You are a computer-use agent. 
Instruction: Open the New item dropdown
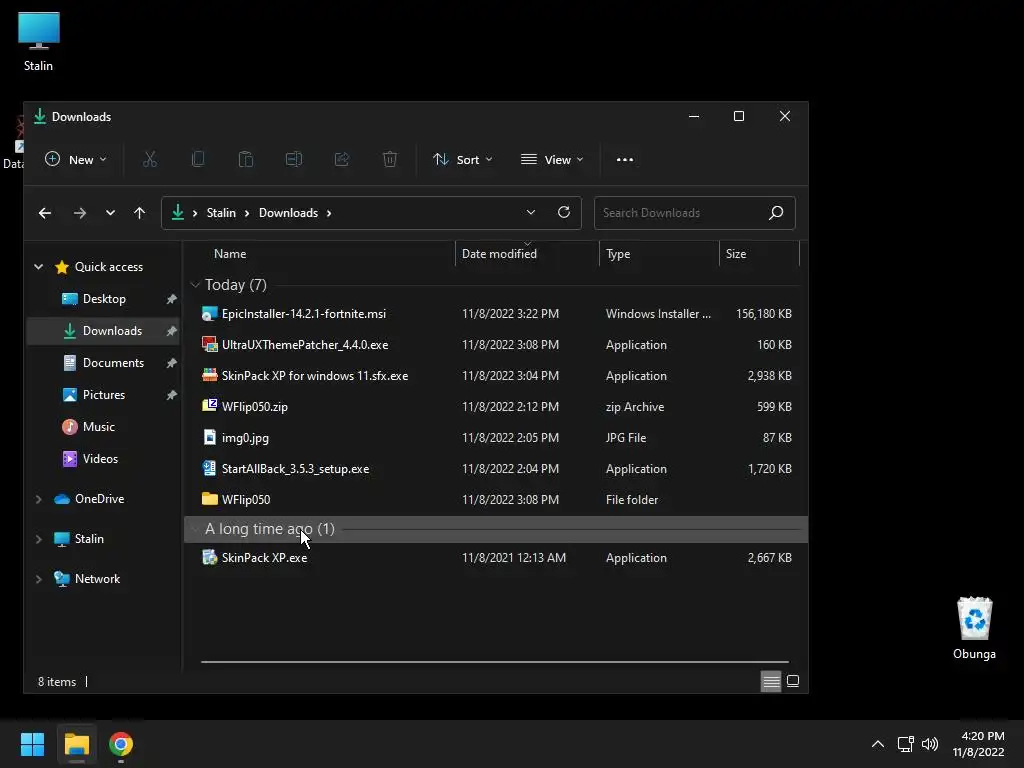tap(76, 159)
